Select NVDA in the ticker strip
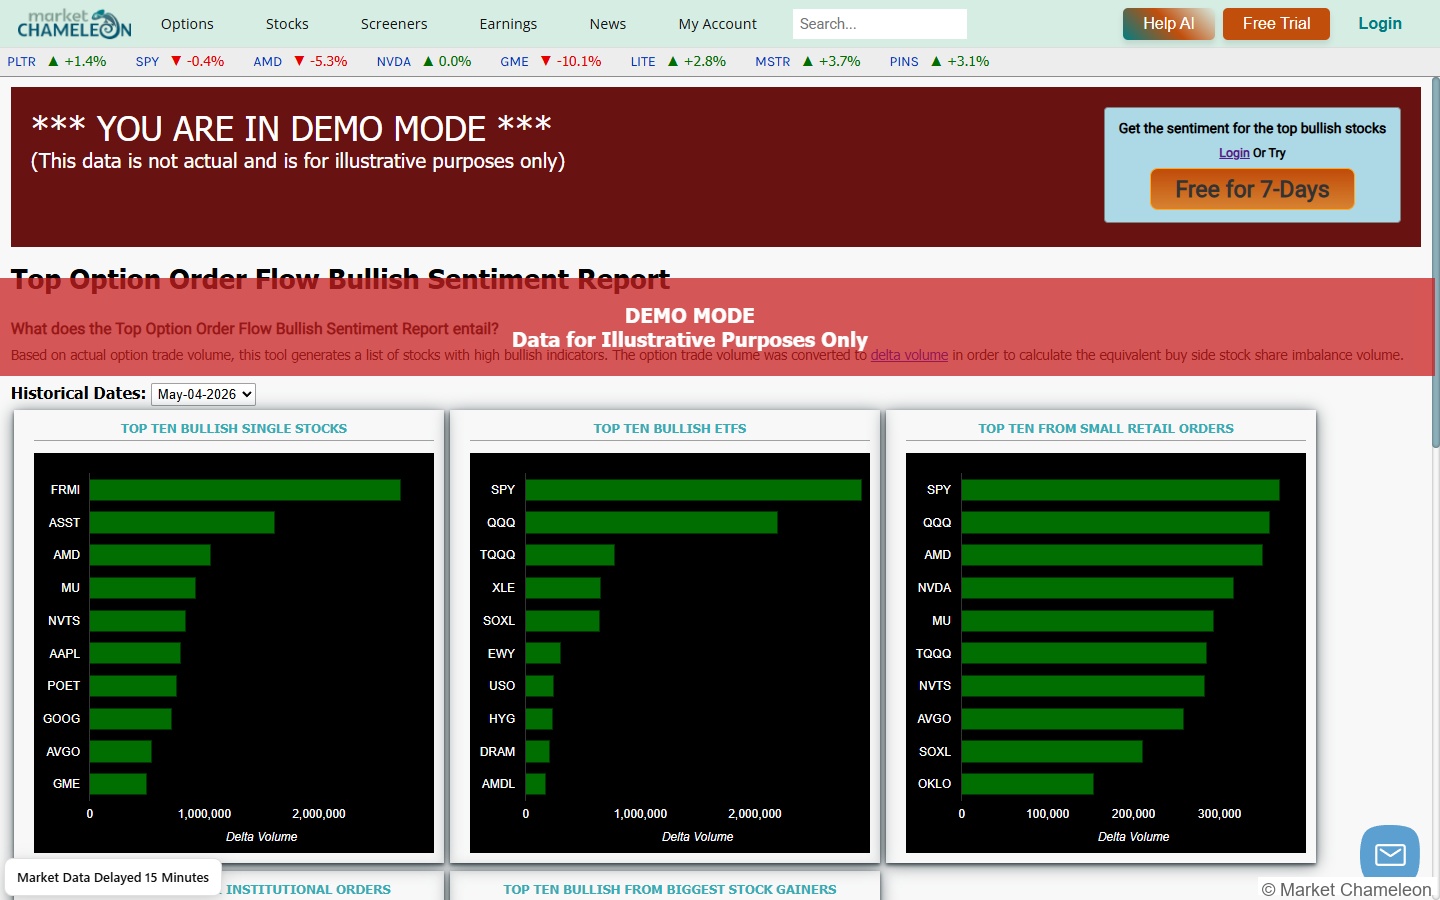 (x=394, y=61)
